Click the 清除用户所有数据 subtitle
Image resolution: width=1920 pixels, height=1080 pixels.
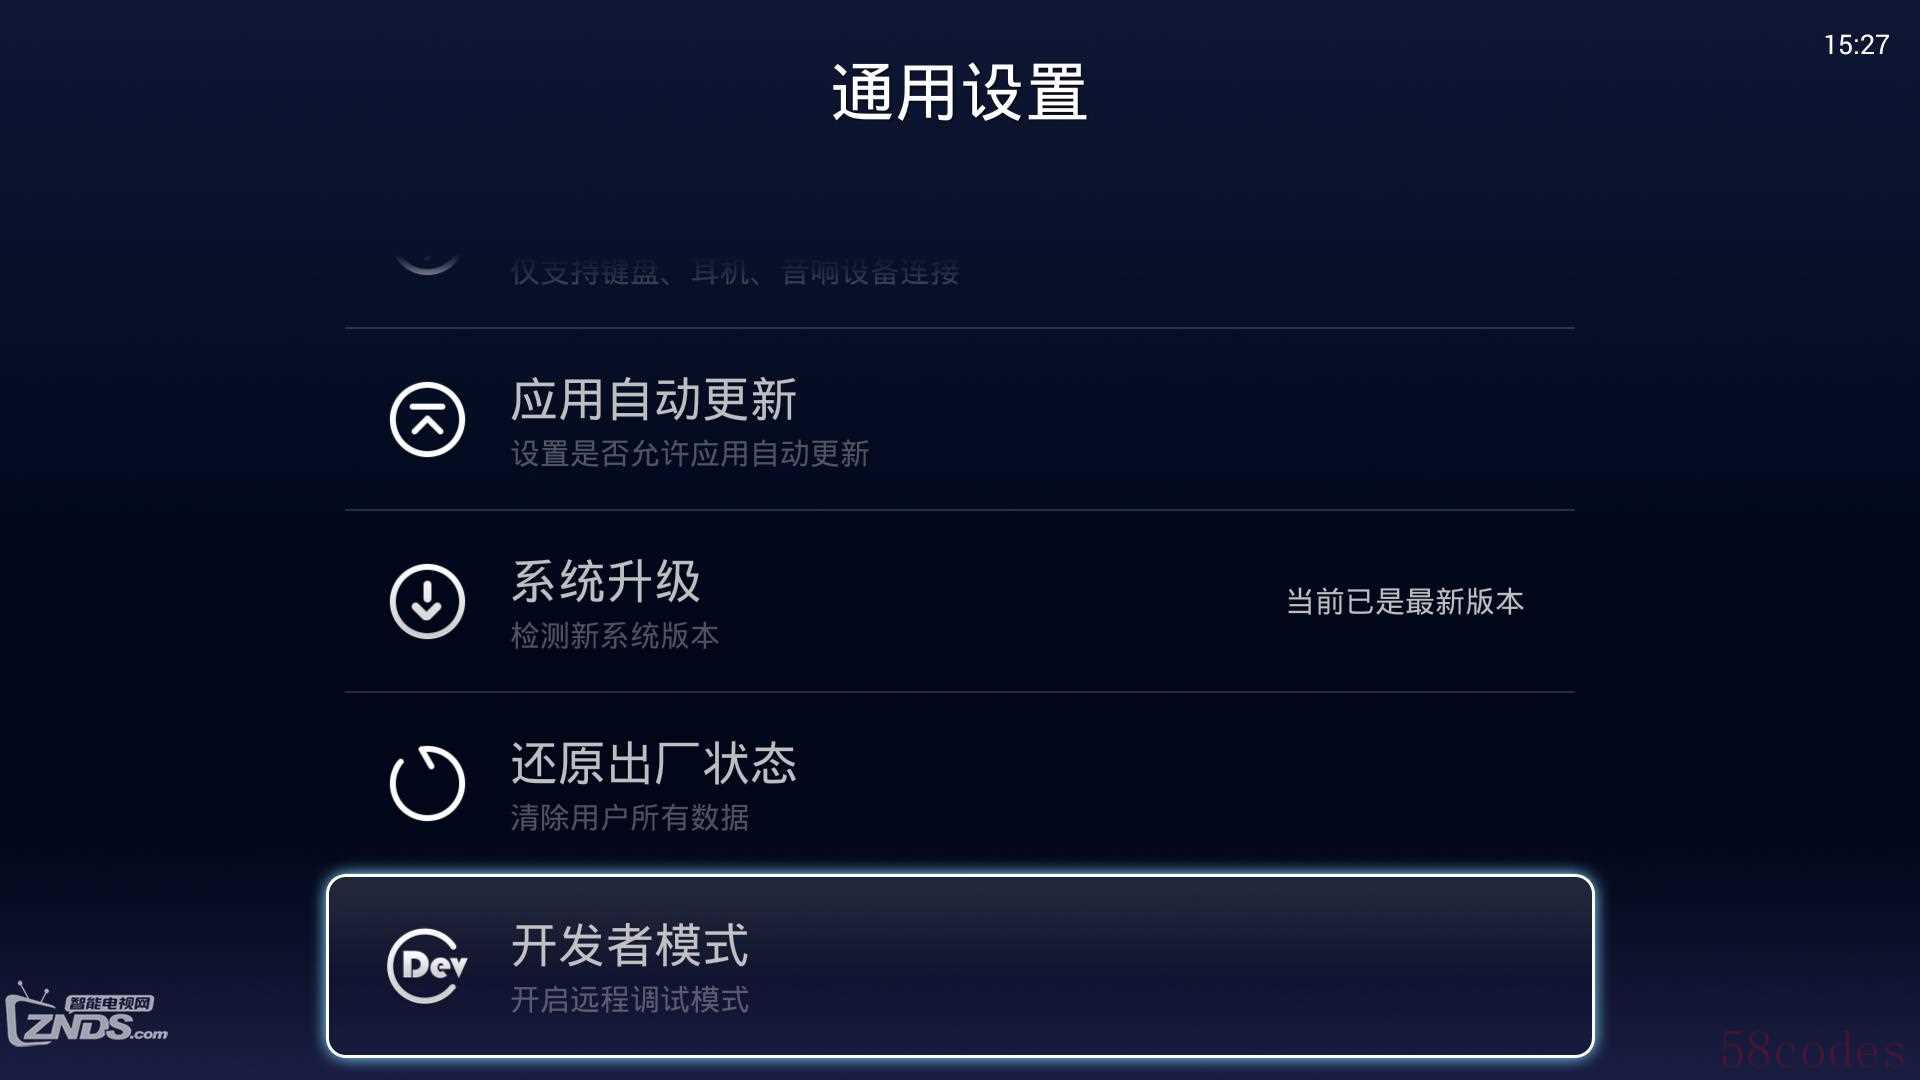(630, 818)
